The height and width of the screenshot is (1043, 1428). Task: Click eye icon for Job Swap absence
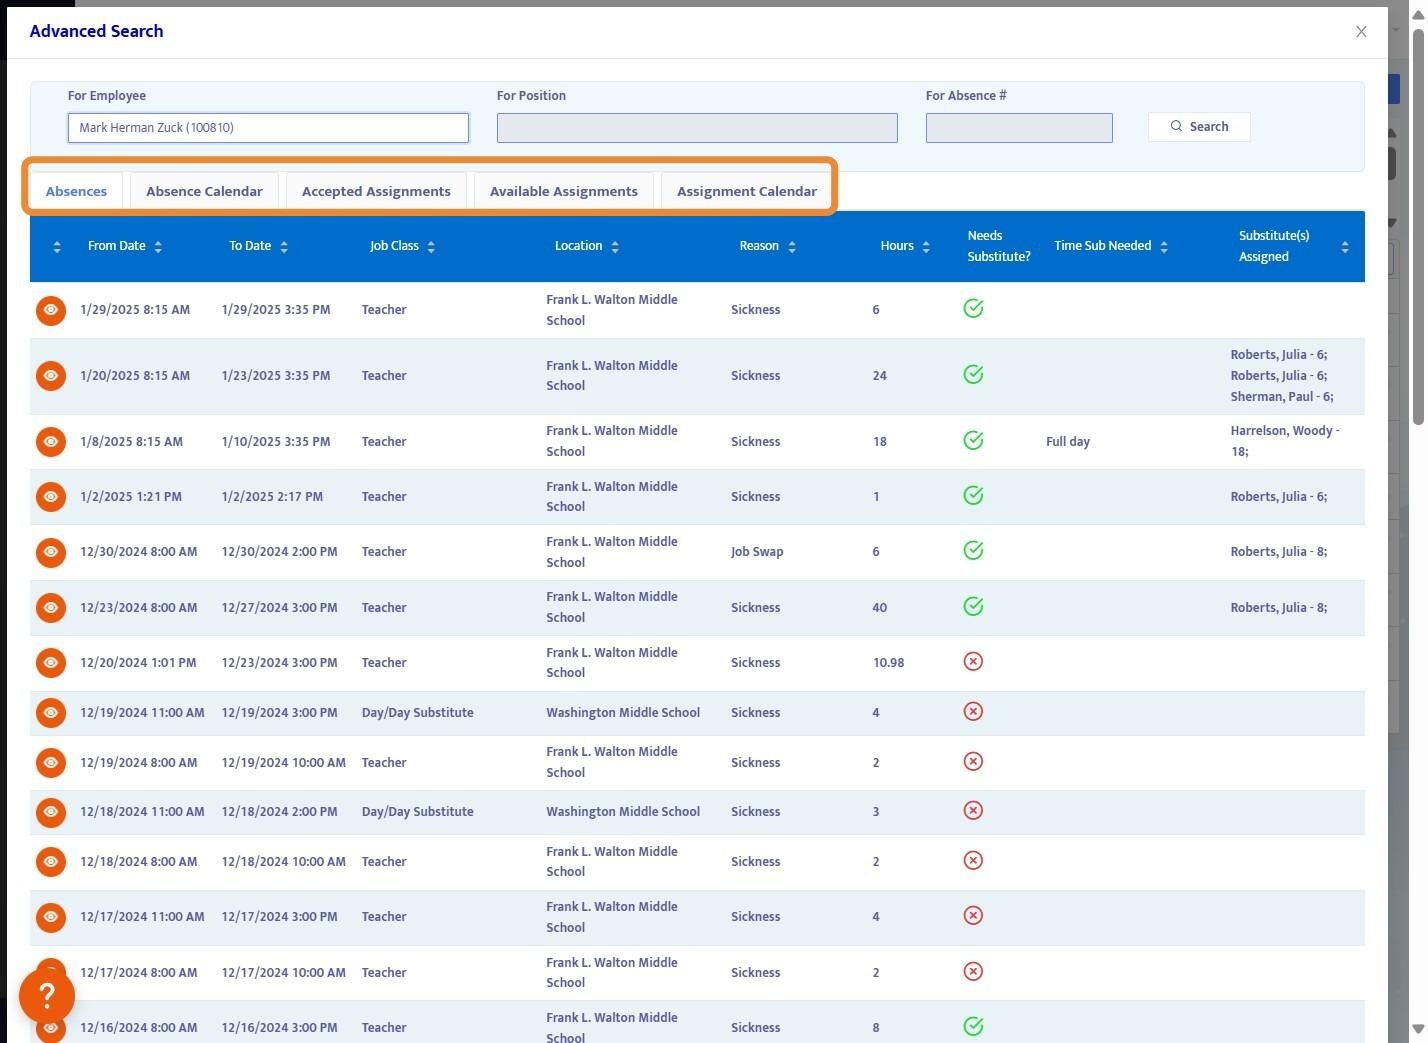pyautogui.click(x=51, y=552)
